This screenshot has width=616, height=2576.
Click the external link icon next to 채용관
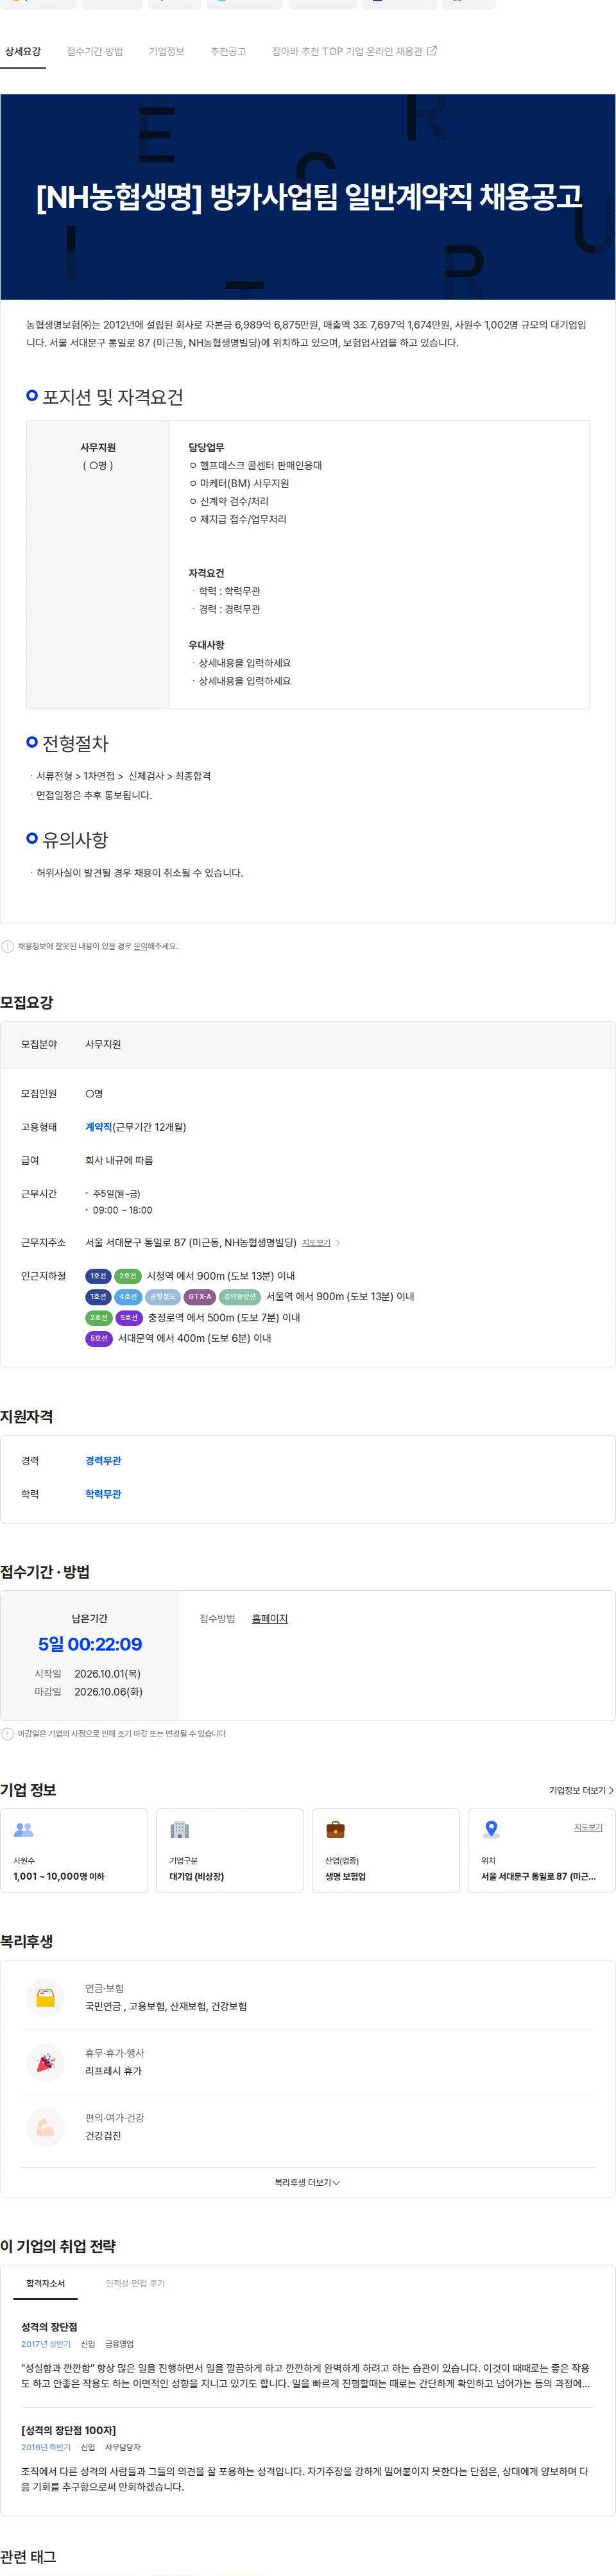click(432, 51)
